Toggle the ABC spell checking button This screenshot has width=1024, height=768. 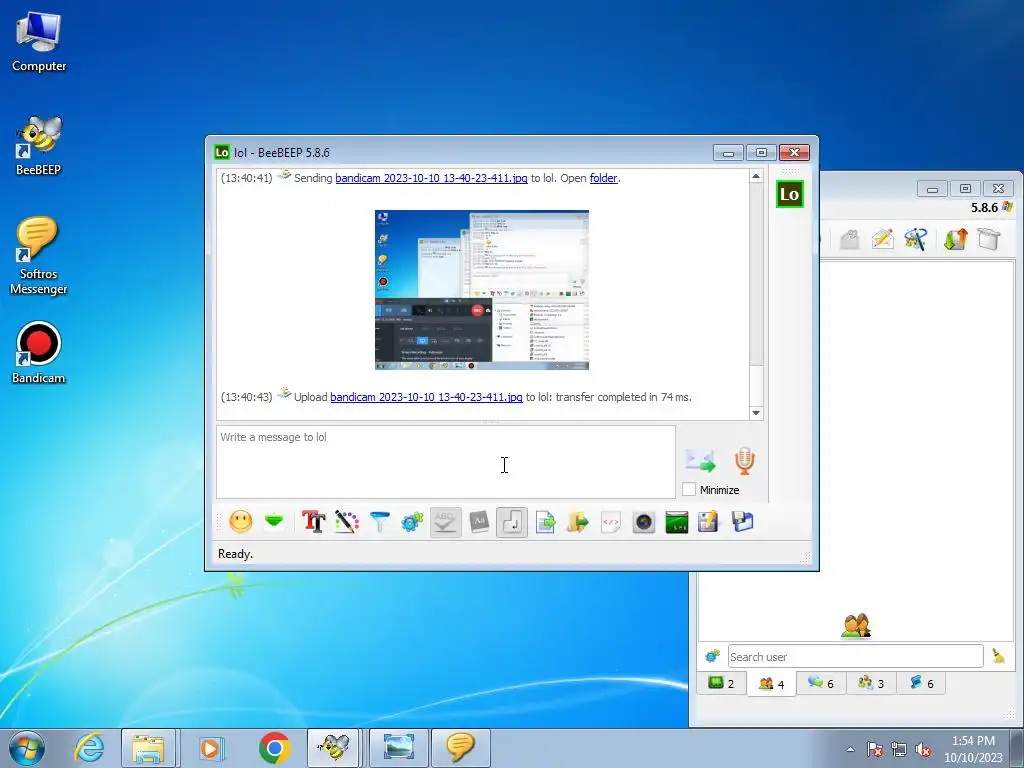[x=445, y=522]
